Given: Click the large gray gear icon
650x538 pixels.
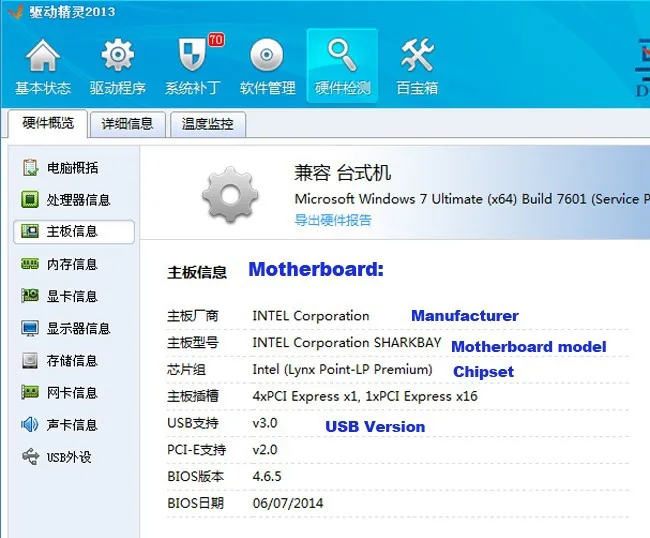Looking at the screenshot, I should coord(230,195).
